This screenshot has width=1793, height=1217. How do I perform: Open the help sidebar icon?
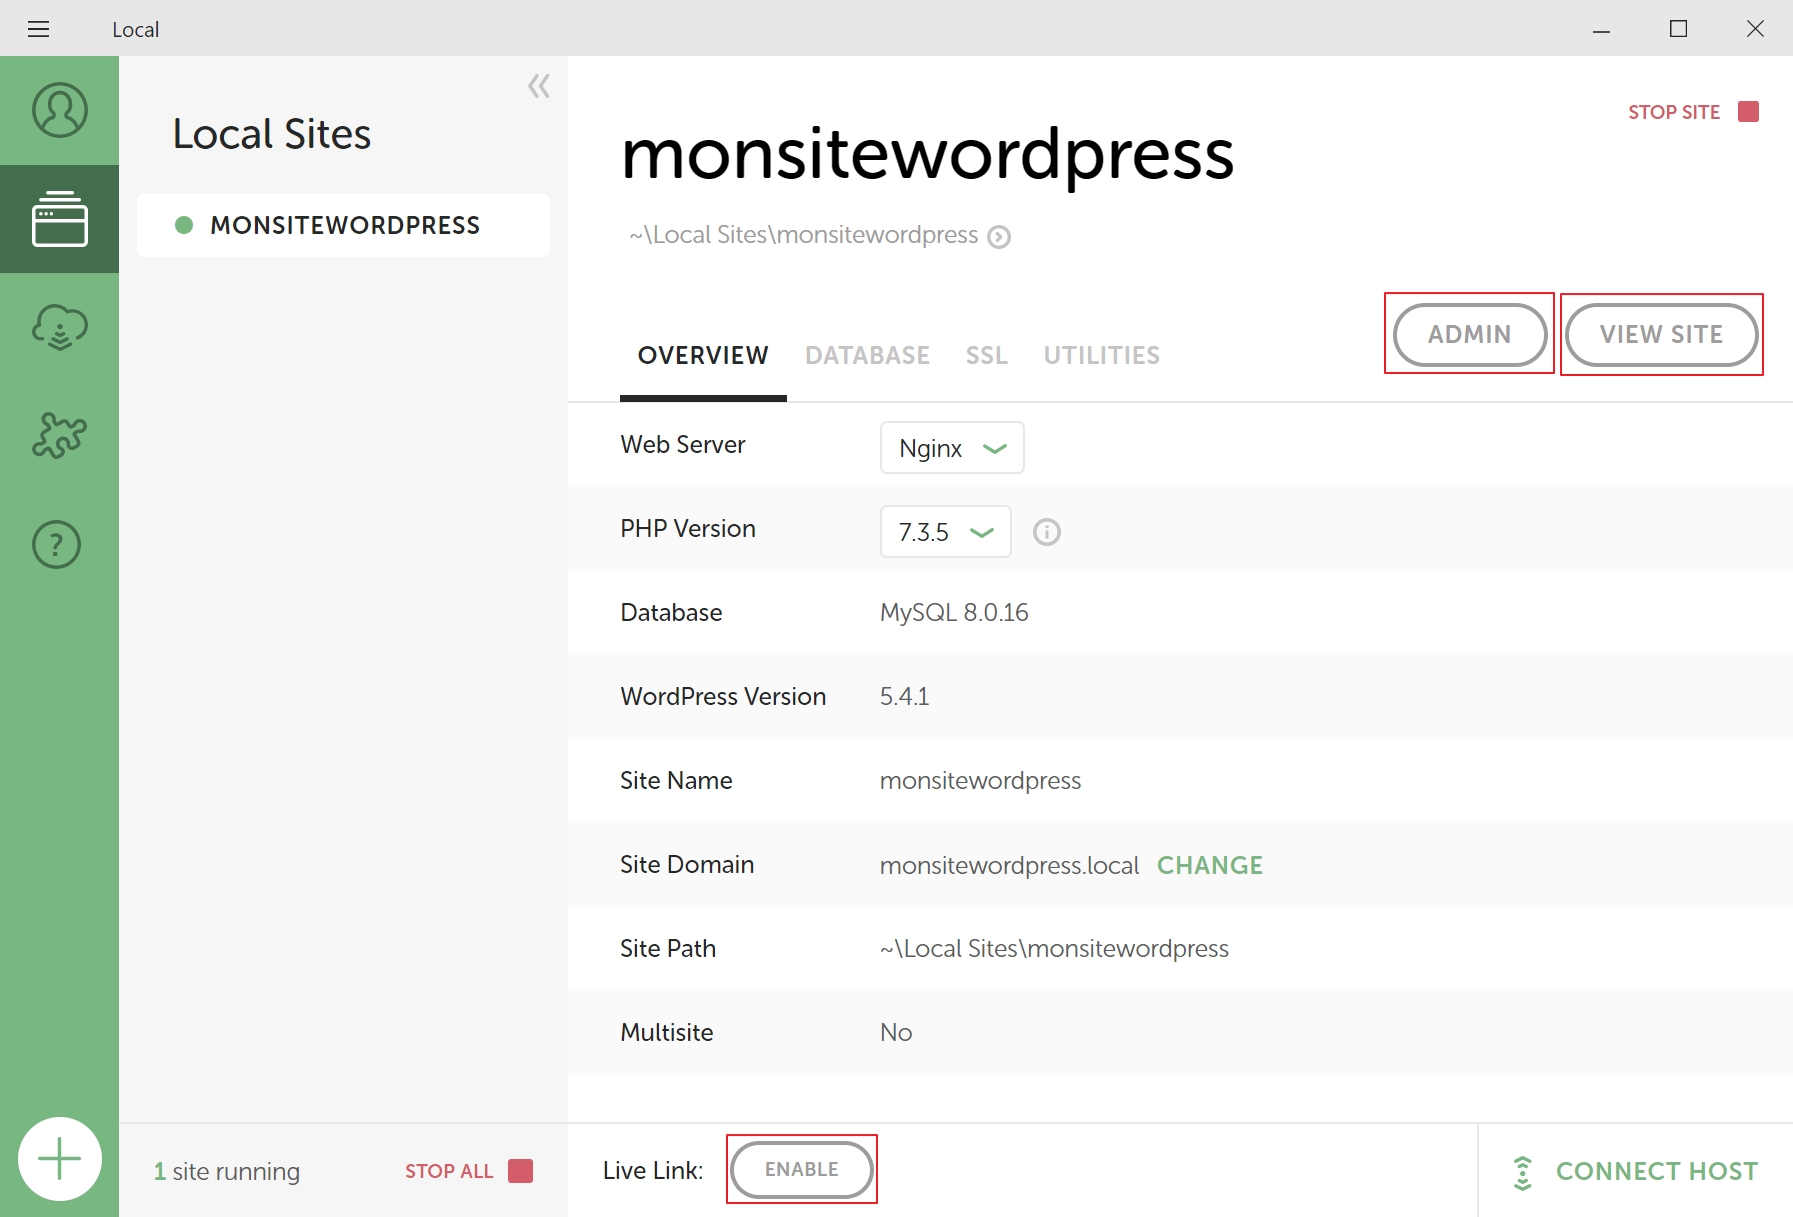59,544
